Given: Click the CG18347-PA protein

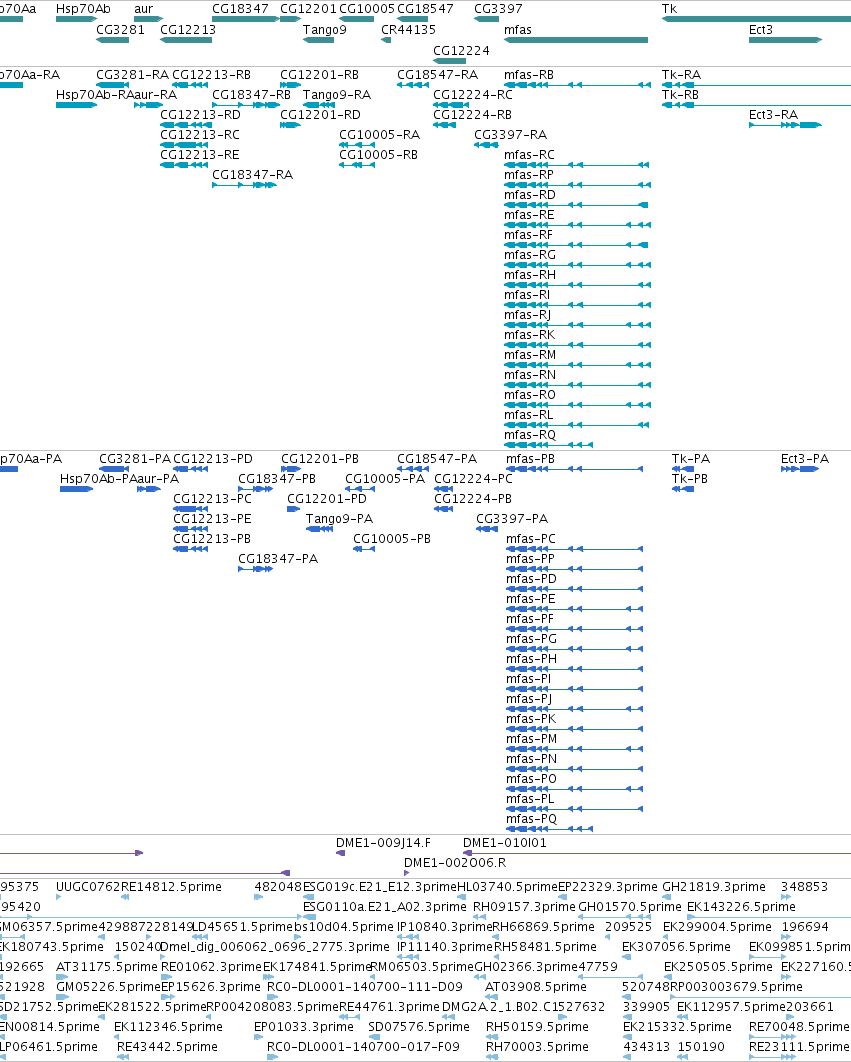Looking at the screenshot, I should [x=255, y=569].
